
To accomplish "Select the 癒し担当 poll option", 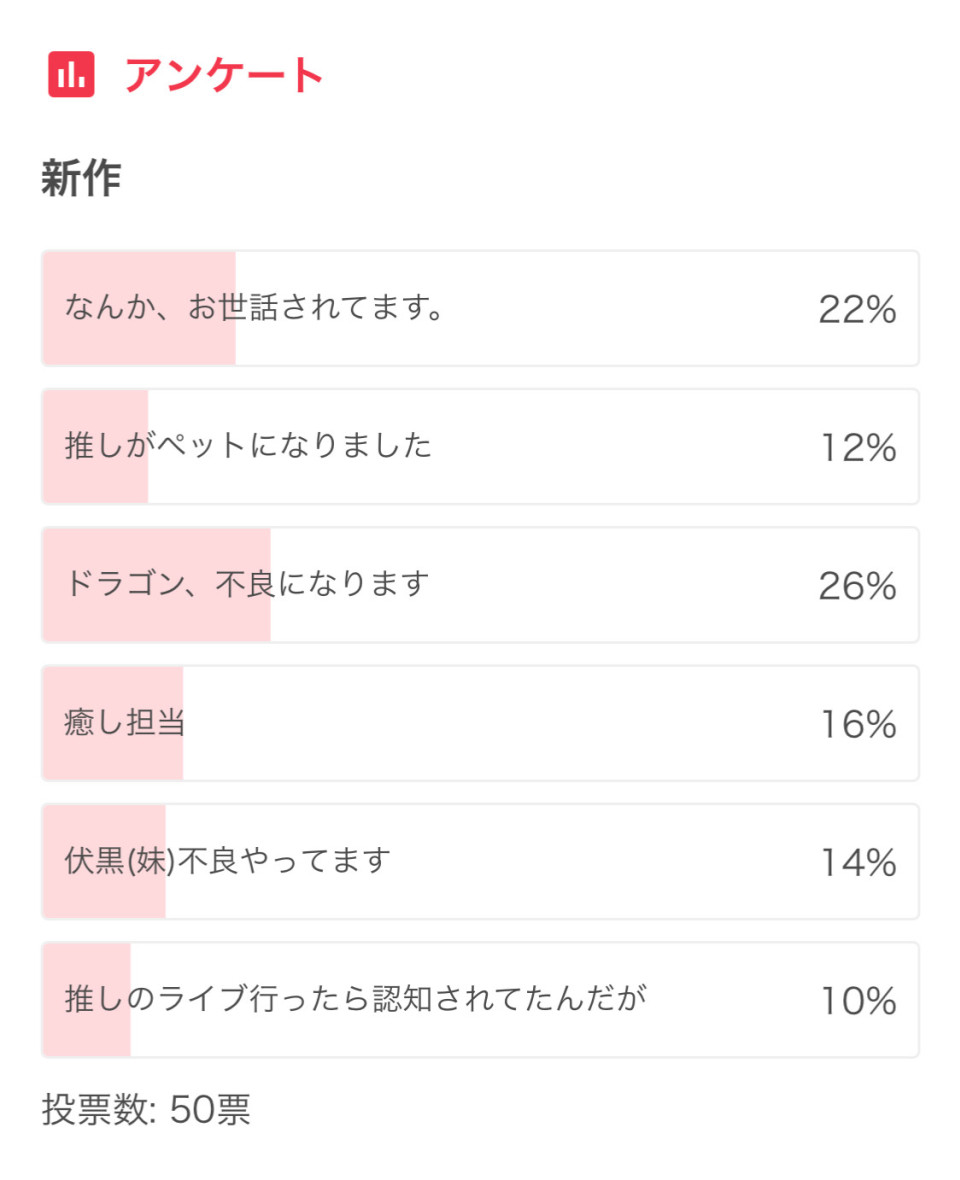I will coord(480,723).
